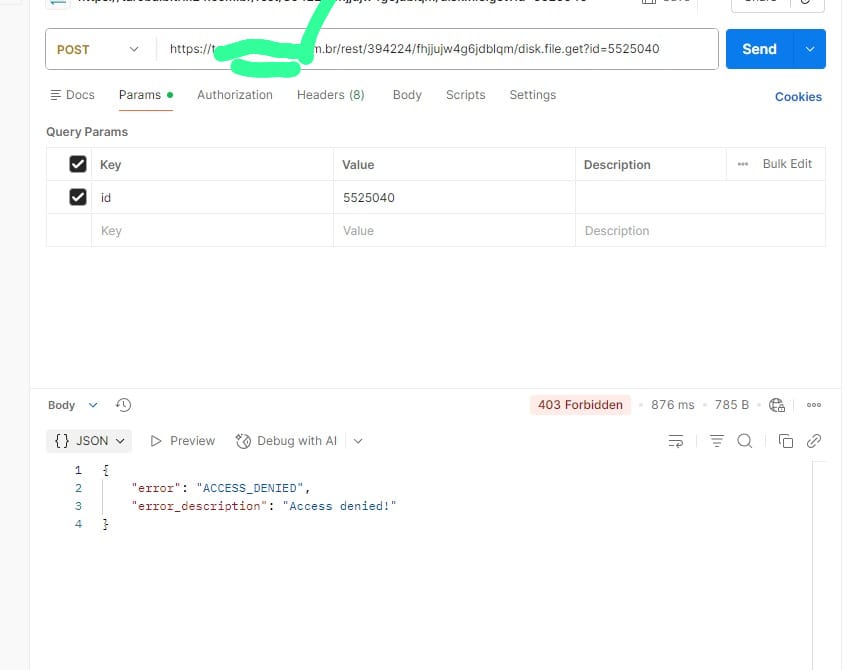Click the network info globe icon
This screenshot has width=858, height=670.
point(777,405)
